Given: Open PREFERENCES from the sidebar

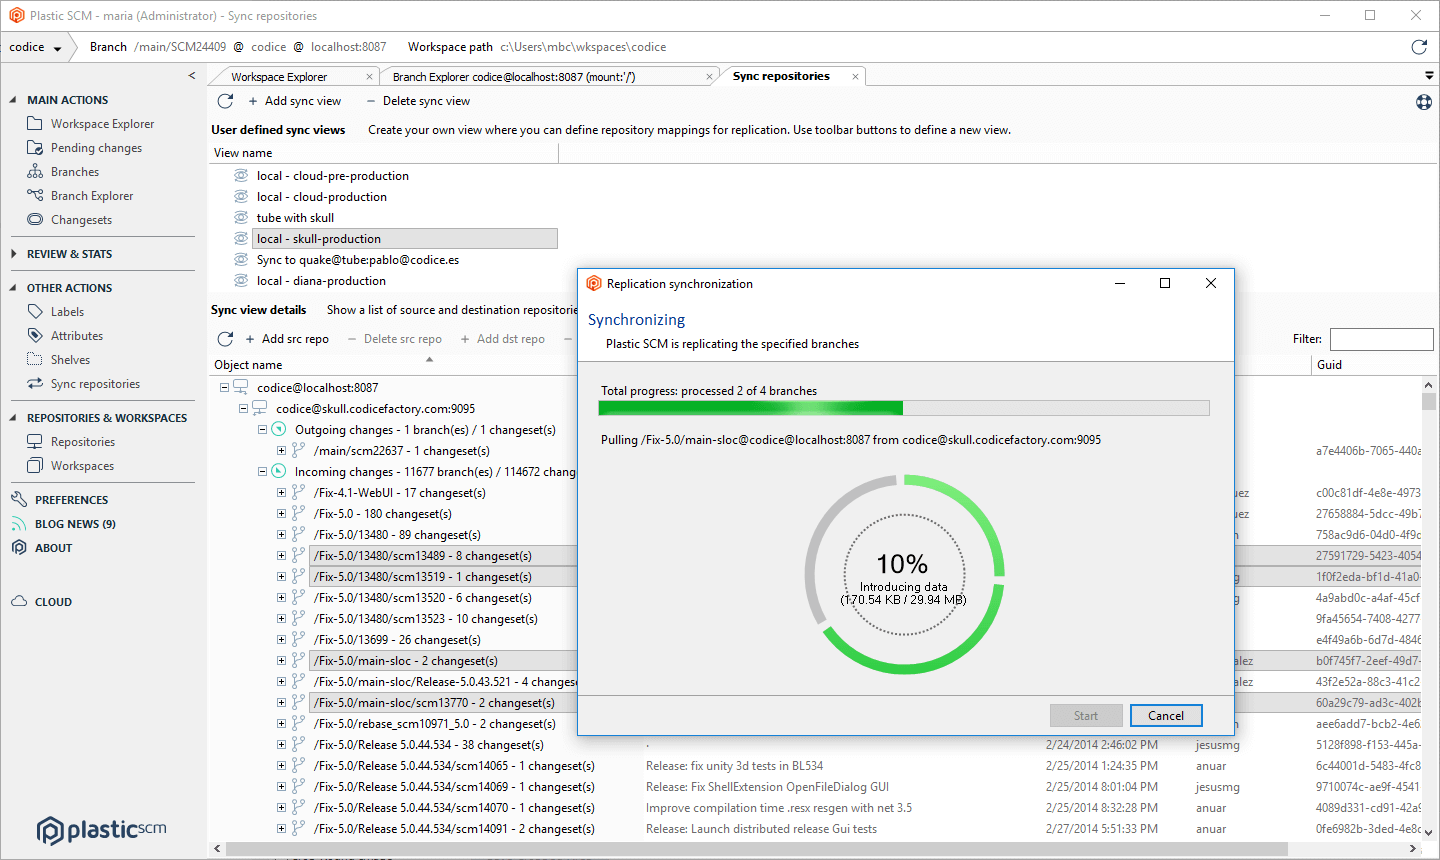Looking at the screenshot, I should pos(71,500).
